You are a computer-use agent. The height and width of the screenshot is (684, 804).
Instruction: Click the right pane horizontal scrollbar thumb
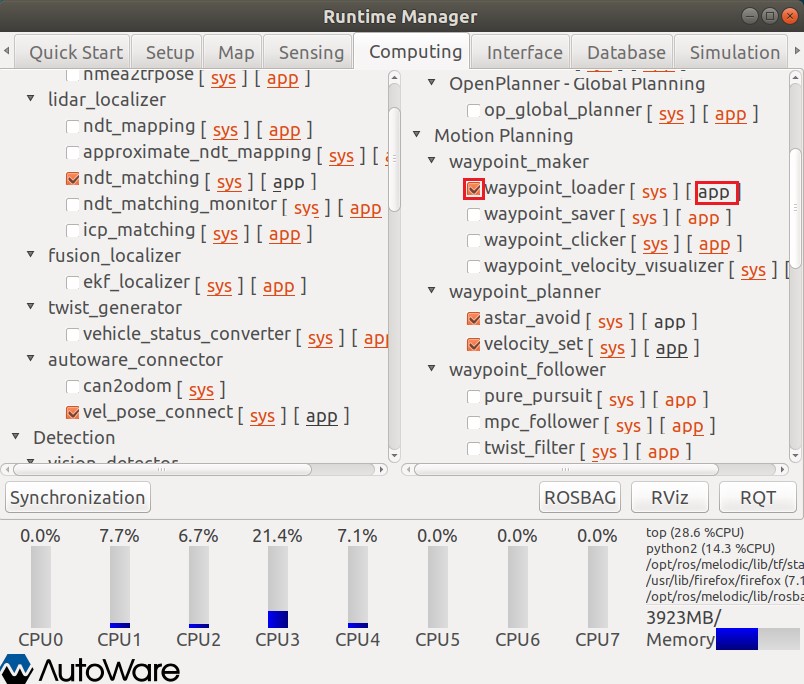tap(566, 469)
